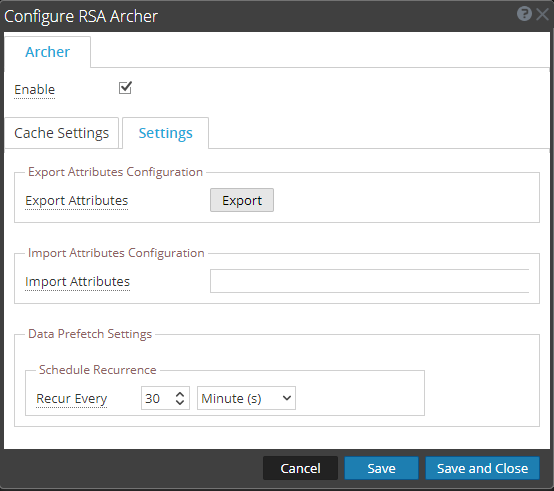Click the Export button

242,200
